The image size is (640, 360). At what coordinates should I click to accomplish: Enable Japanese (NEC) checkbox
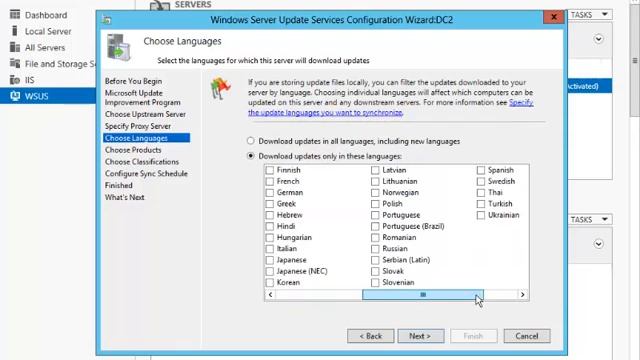point(270,271)
